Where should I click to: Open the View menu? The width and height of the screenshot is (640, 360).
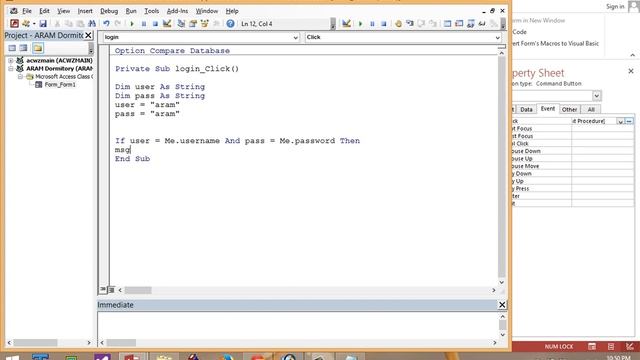(x=63, y=11)
